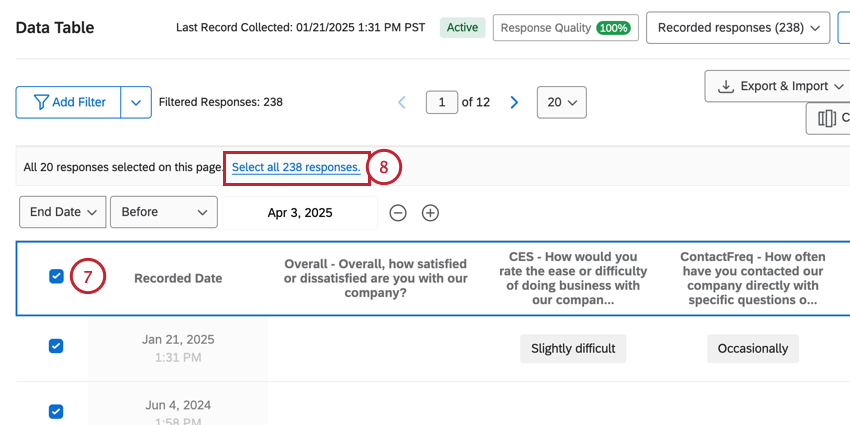Click the Export & Import download icon
The image size is (850, 425).
pos(726,86)
